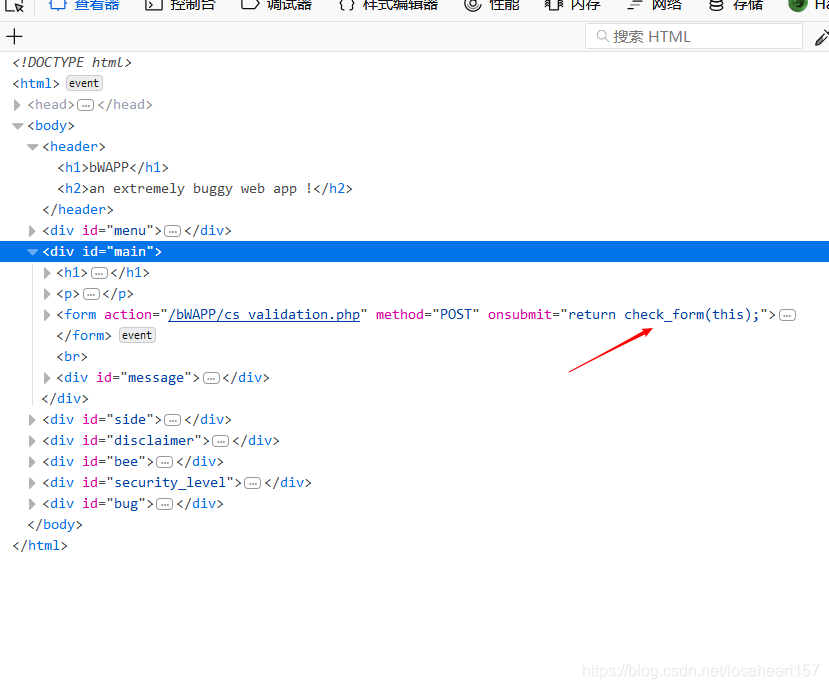Focus the 搜索 HTML search field
Screen dimensions: 829x689
pos(694,36)
